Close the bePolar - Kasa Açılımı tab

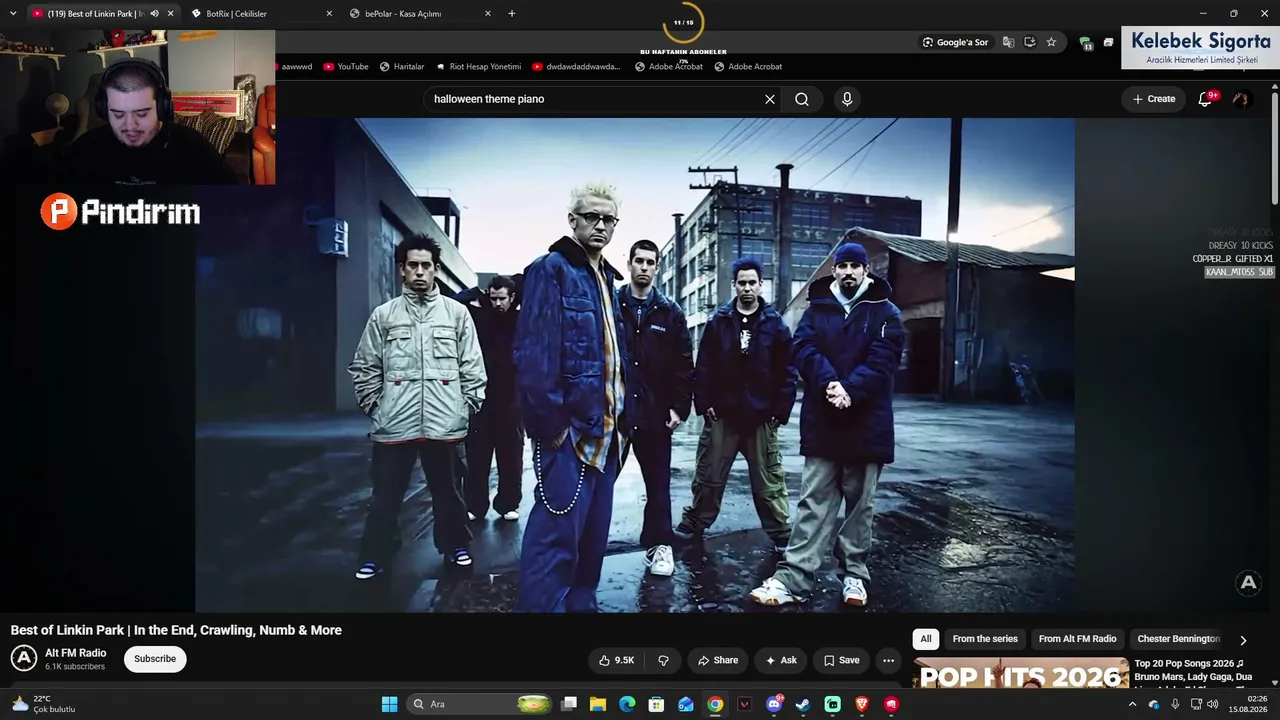click(488, 14)
